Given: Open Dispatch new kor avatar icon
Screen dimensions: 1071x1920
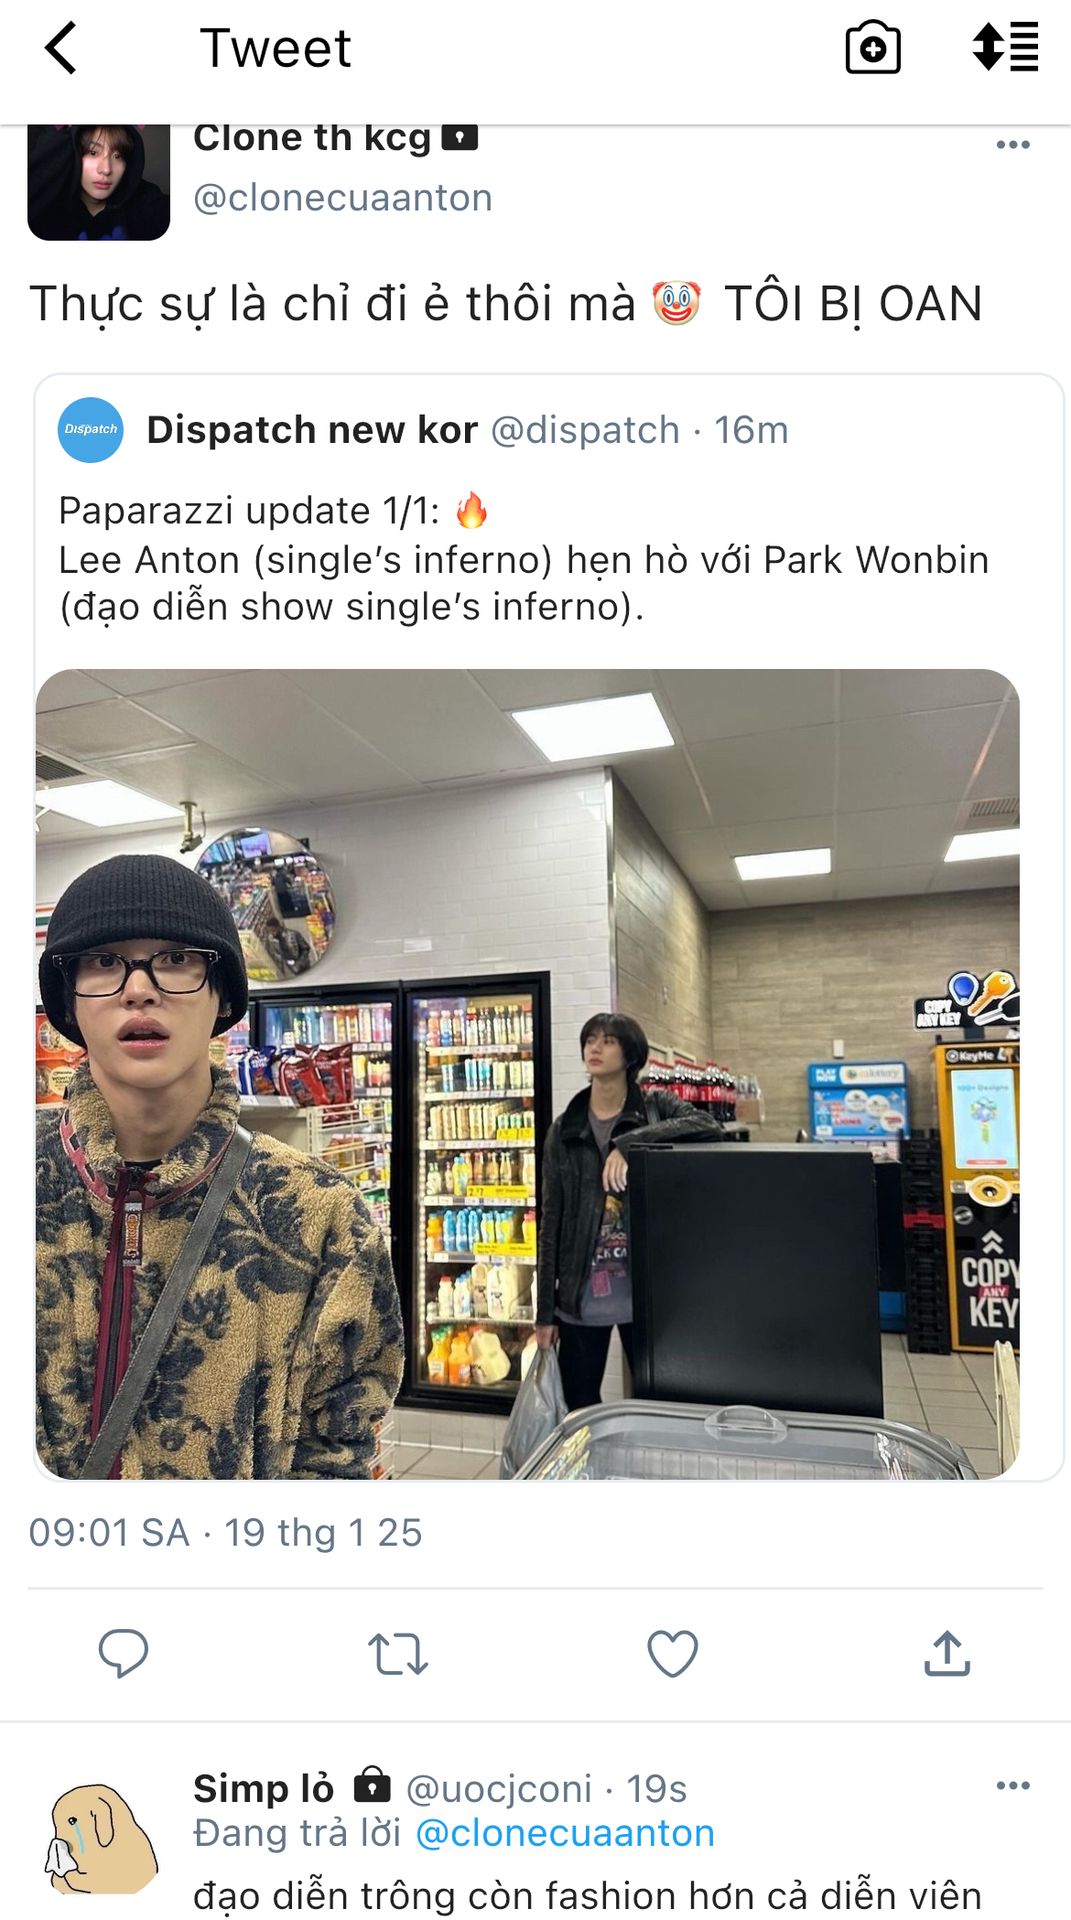Looking at the screenshot, I should click(x=91, y=430).
